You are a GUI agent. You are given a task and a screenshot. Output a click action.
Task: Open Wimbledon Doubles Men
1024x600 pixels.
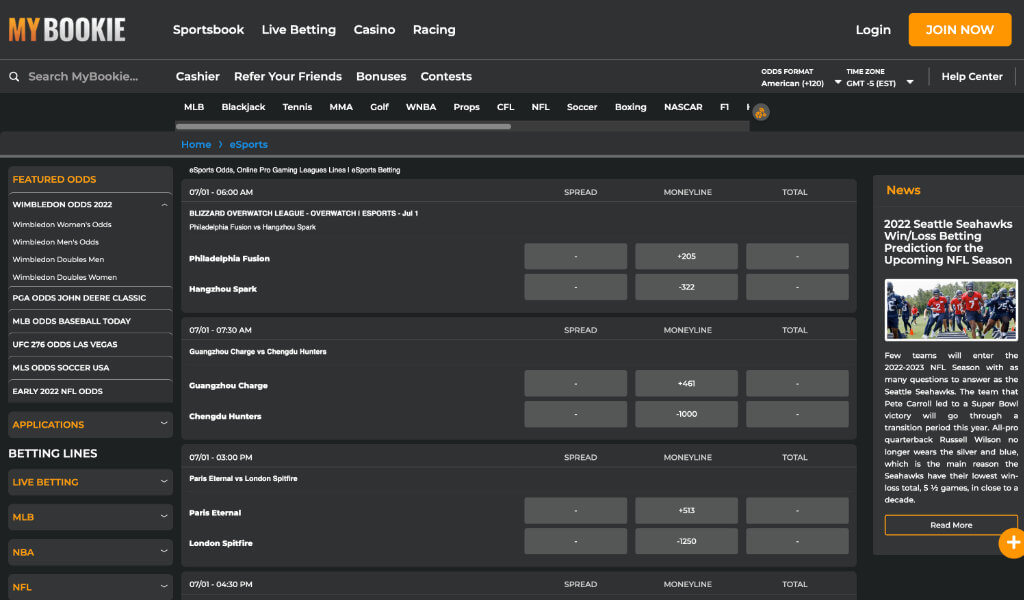pos(58,260)
